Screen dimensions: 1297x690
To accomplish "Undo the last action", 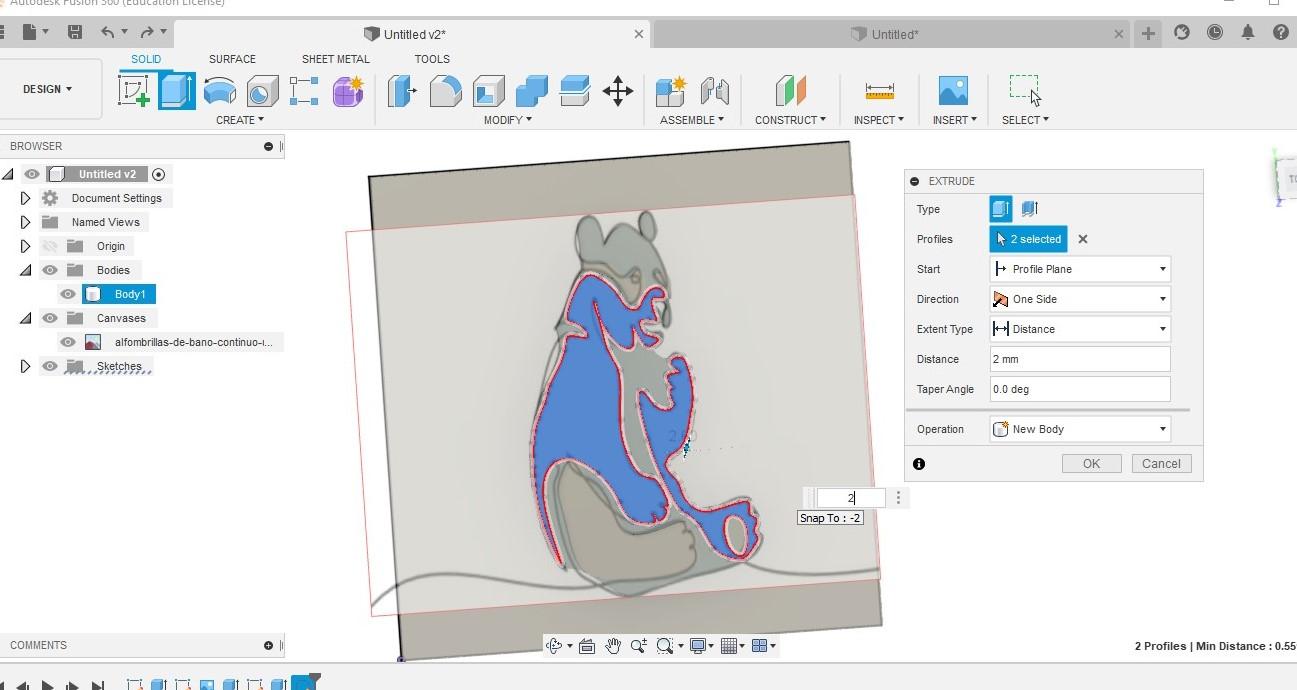I will pyautogui.click(x=107, y=33).
